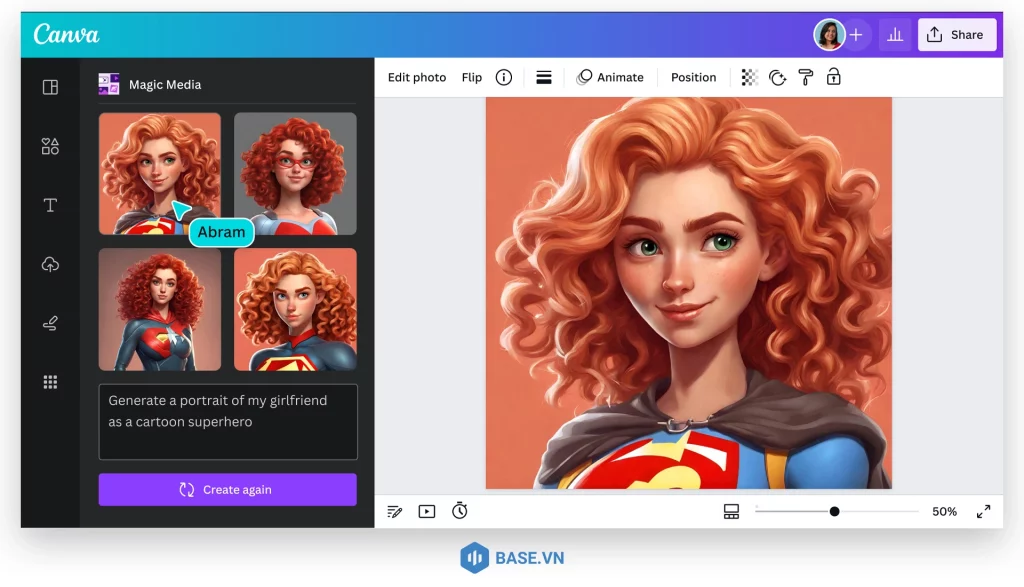The height and width of the screenshot is (587, 1024).
Task: Click the Magic Media app icon
Action: tap(109, 84)
